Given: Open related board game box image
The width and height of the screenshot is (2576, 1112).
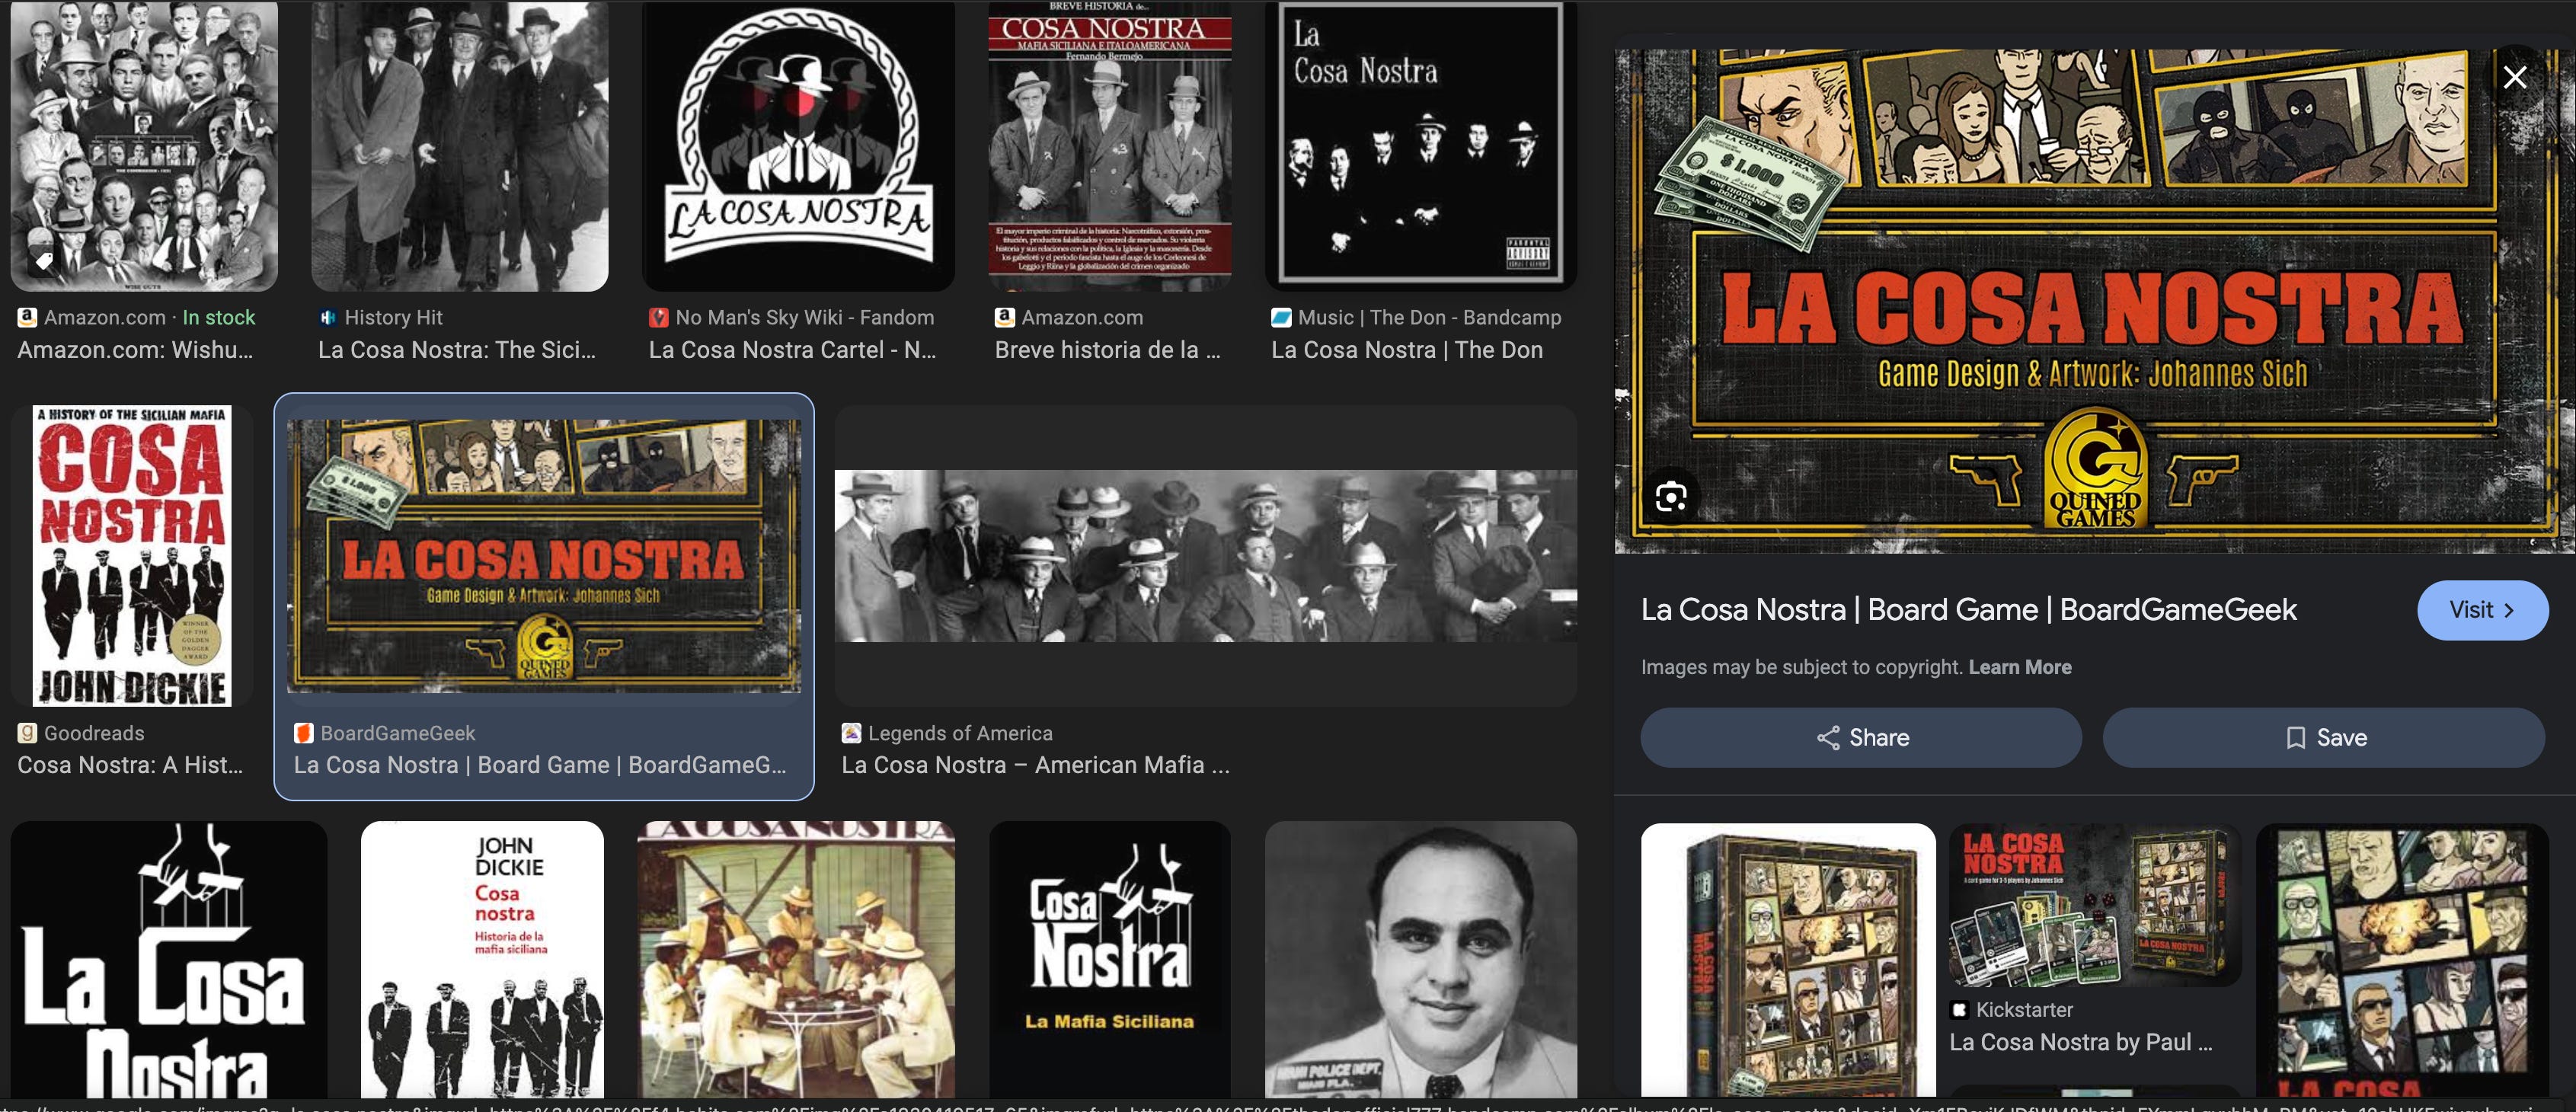Looking at the screenshot, I should (1788, 960).
